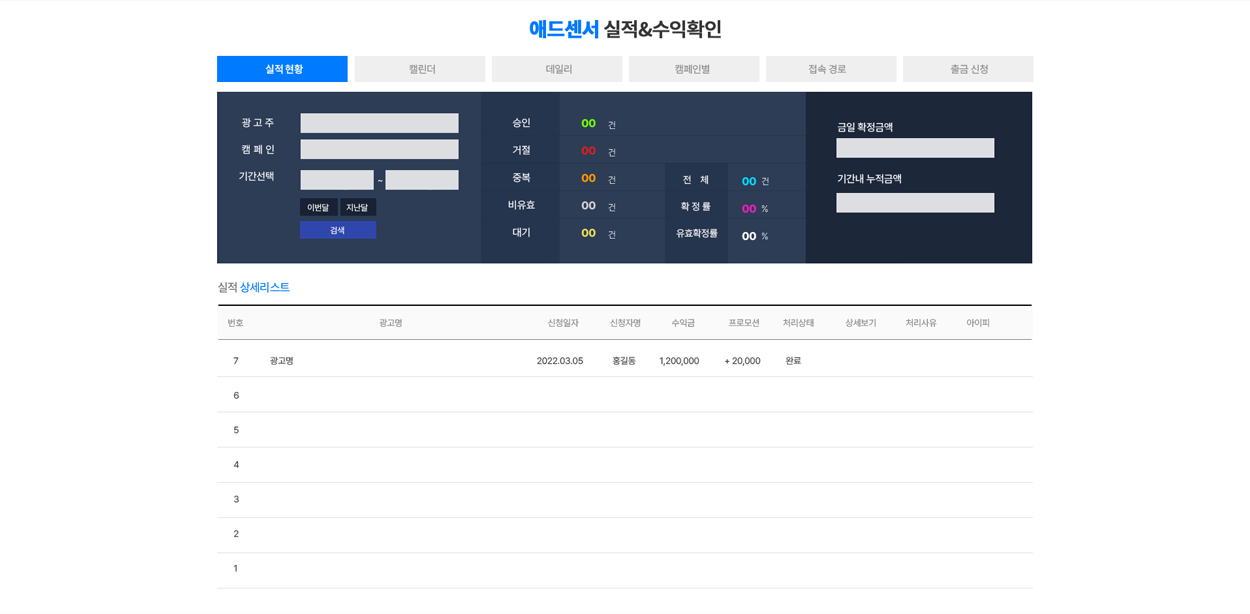Click the 기간내 누적금액 field
Viewport: 1250px width, 614px height.
[x=915, y=203]
